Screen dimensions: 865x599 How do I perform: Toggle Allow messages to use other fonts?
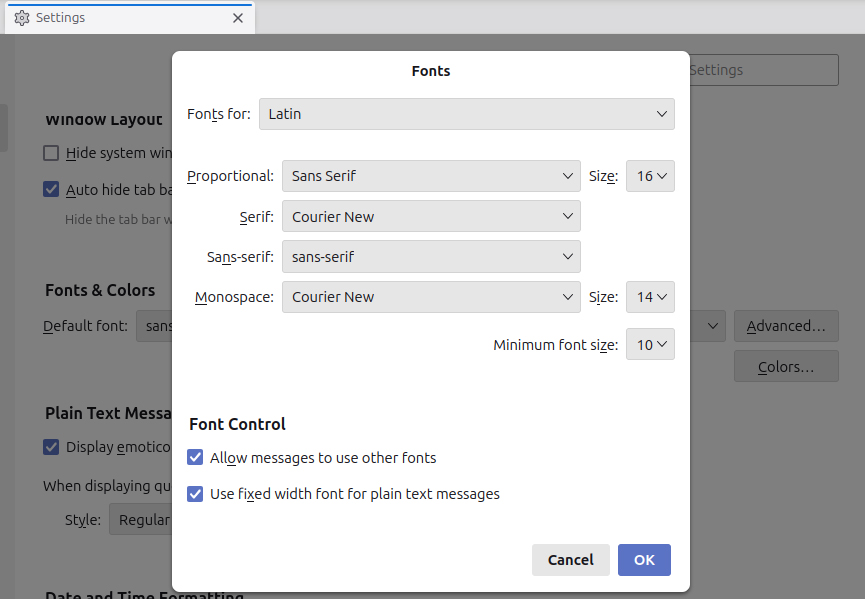coord(196,458)
